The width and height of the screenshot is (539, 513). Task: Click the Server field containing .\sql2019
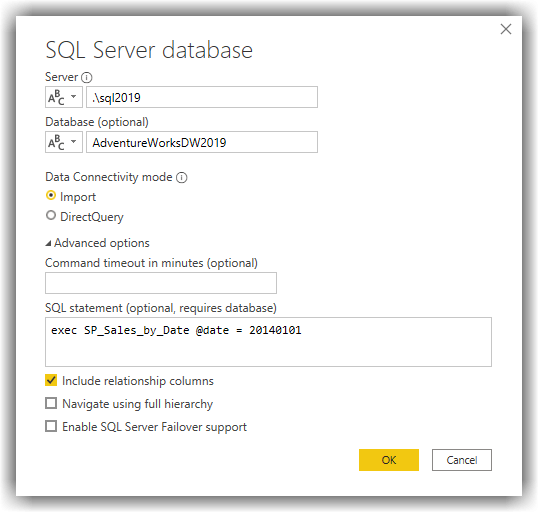coord(202,97)
